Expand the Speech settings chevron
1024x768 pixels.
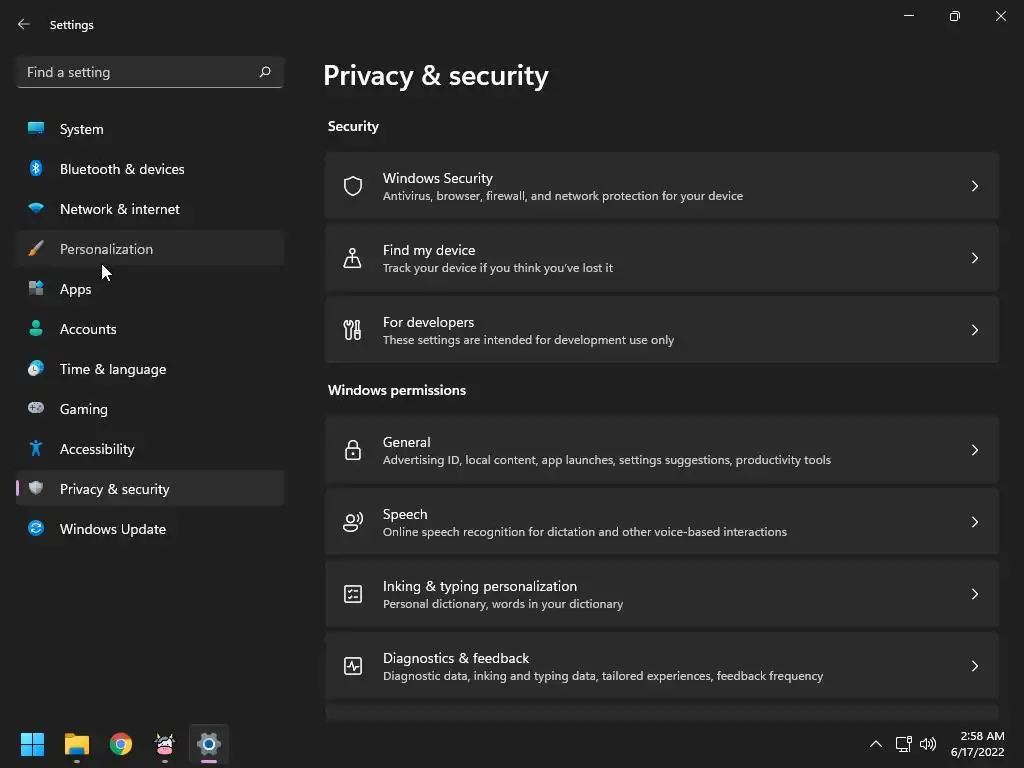point(975,522)
